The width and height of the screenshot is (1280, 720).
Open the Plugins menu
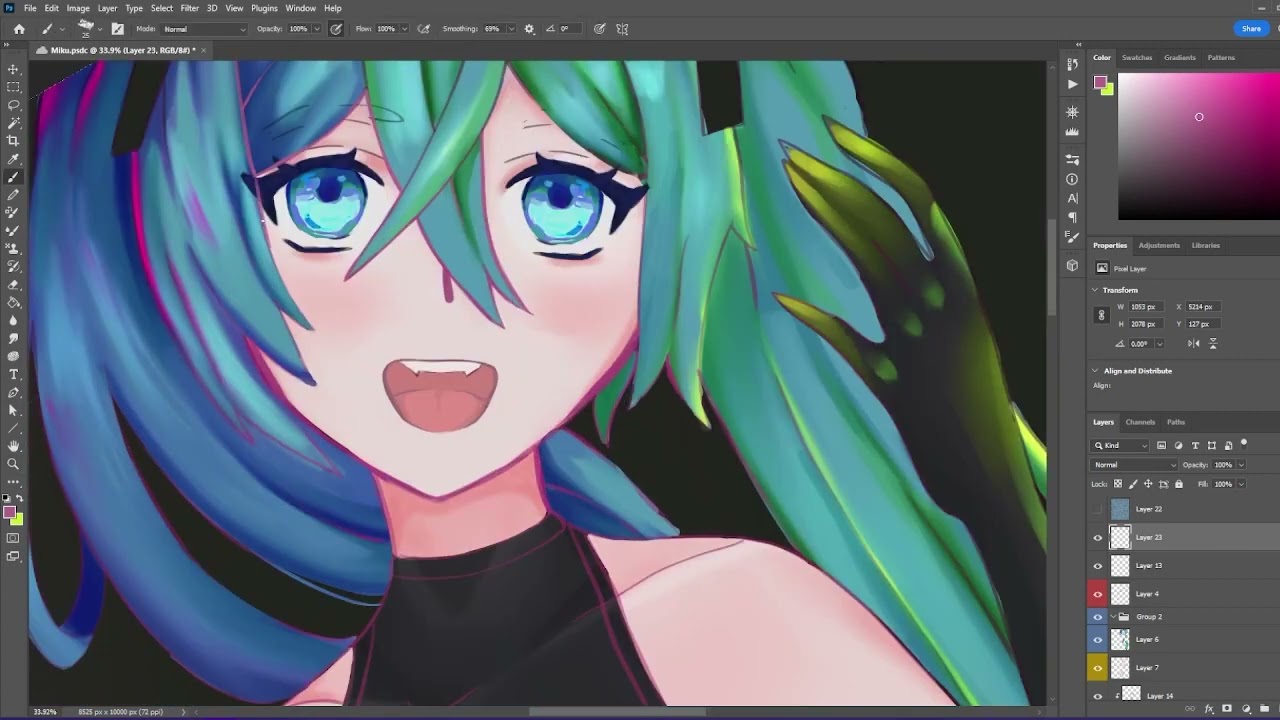click(264, 8)
